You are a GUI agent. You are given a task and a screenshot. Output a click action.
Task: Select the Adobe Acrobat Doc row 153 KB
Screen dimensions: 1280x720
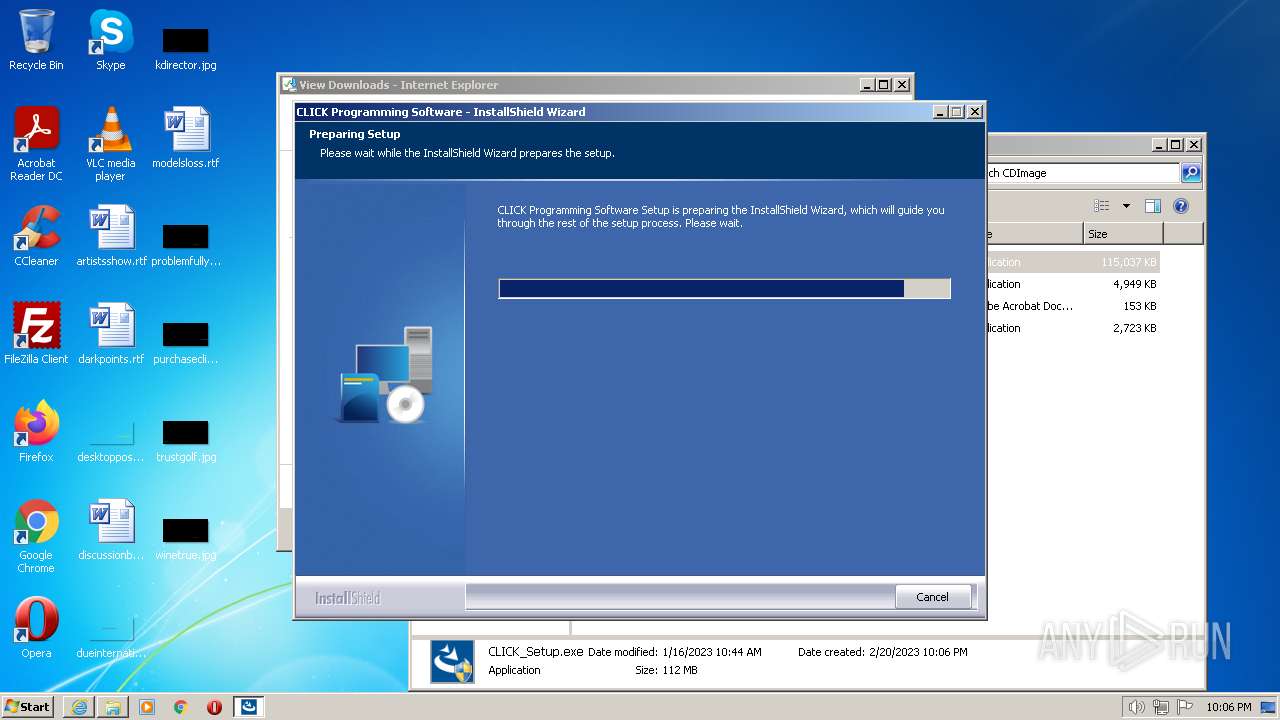point(1073,306)
